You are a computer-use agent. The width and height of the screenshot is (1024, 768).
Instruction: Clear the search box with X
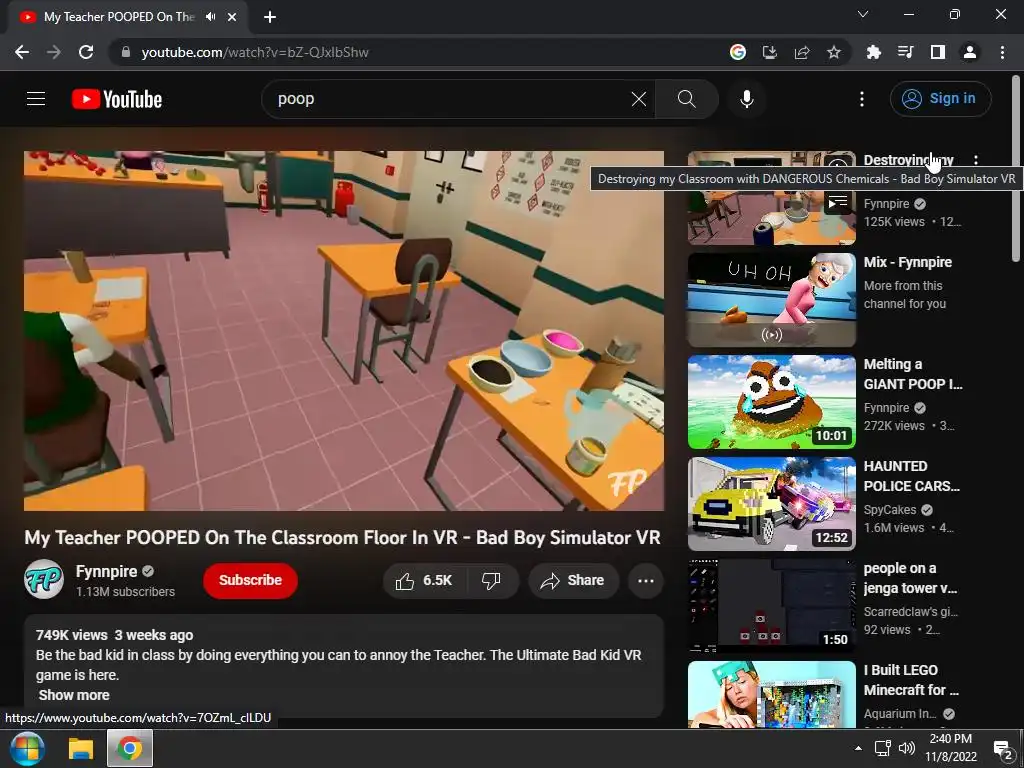coord(639,99)
